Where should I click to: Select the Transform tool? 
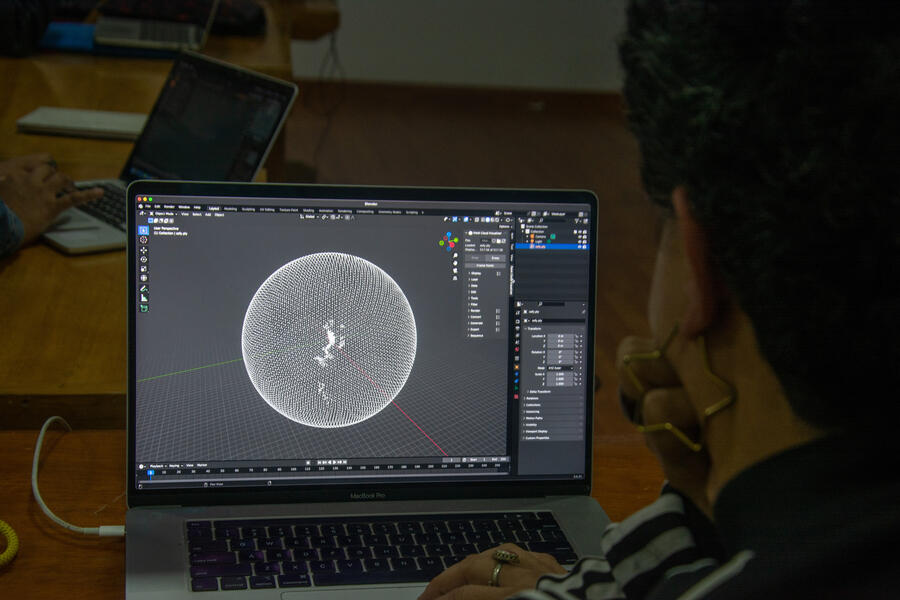point(143,278)
